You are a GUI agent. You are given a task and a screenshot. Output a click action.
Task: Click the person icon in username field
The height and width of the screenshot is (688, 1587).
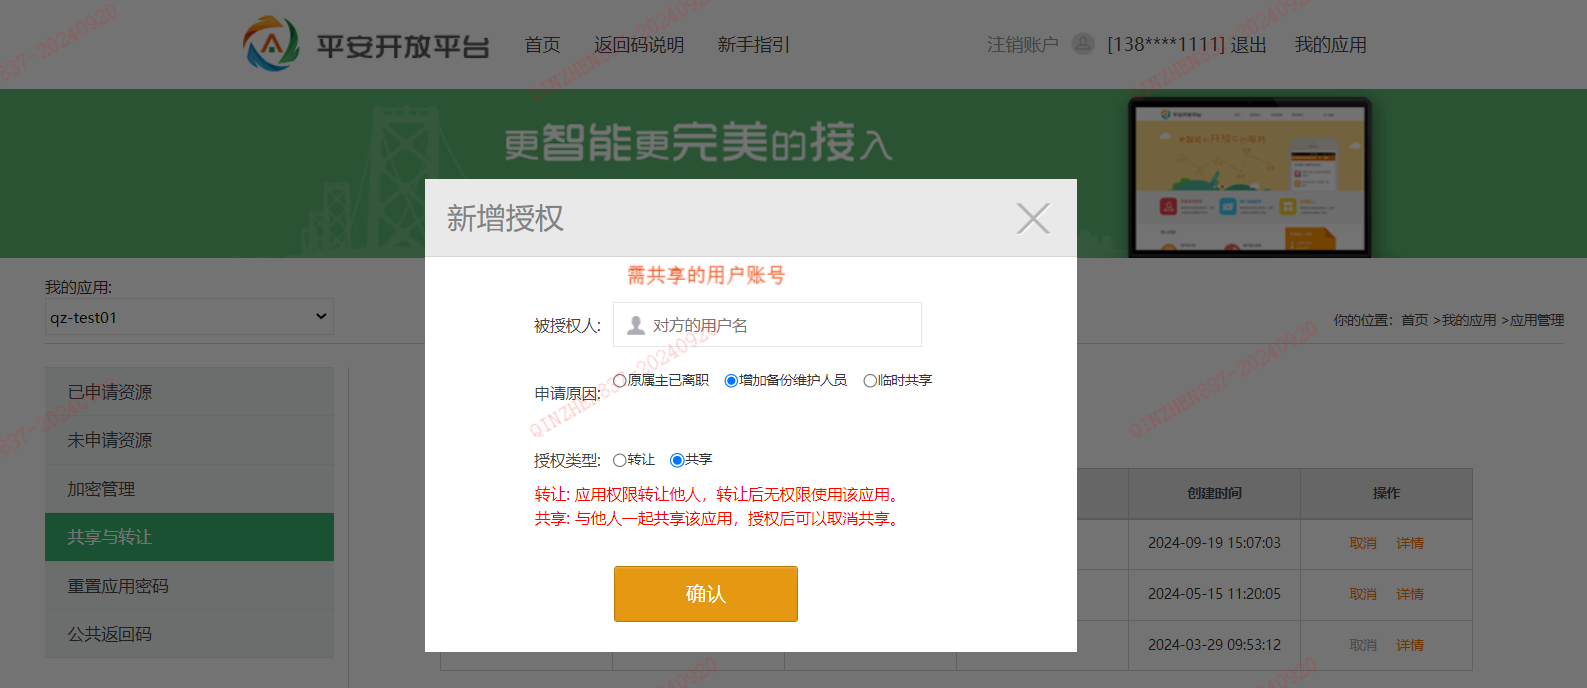click(x=635, y=325)
